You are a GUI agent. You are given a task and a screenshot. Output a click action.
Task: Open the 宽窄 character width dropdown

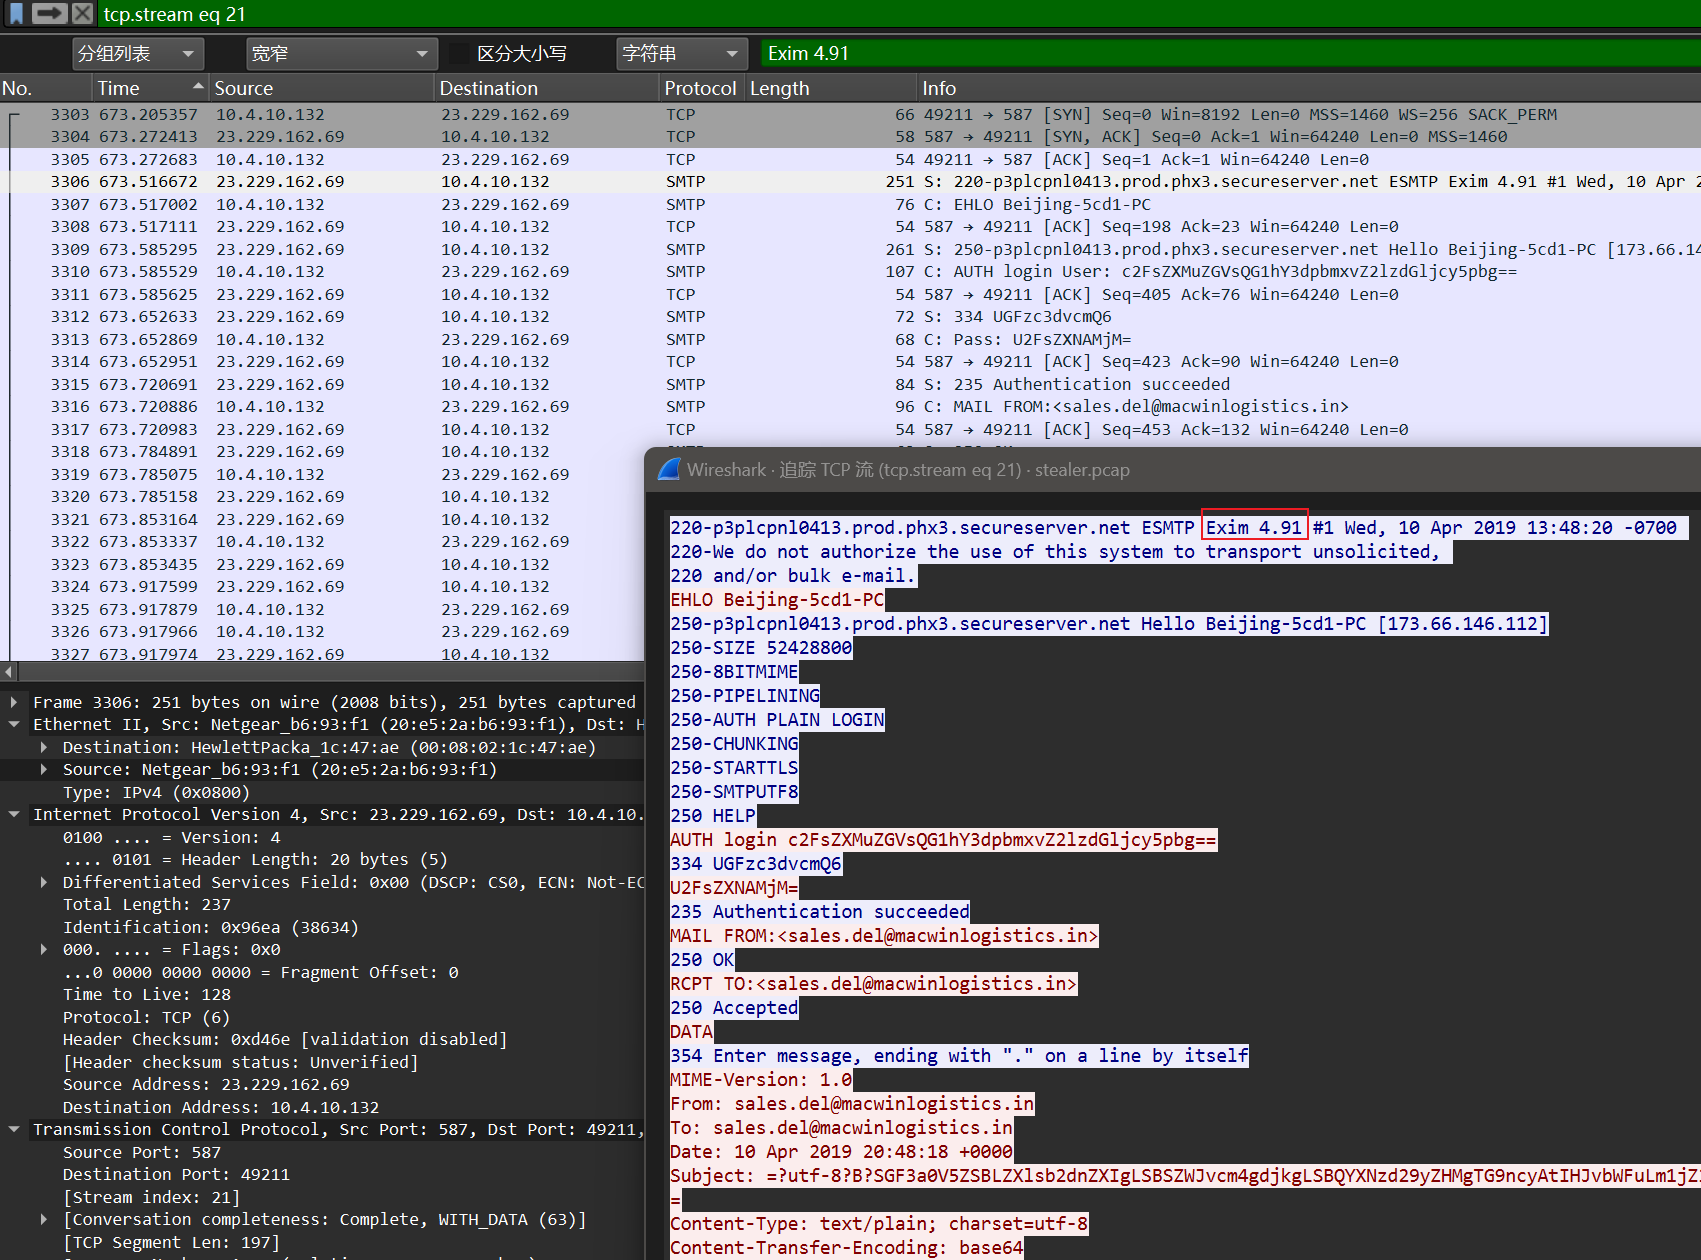pos(340,53)
